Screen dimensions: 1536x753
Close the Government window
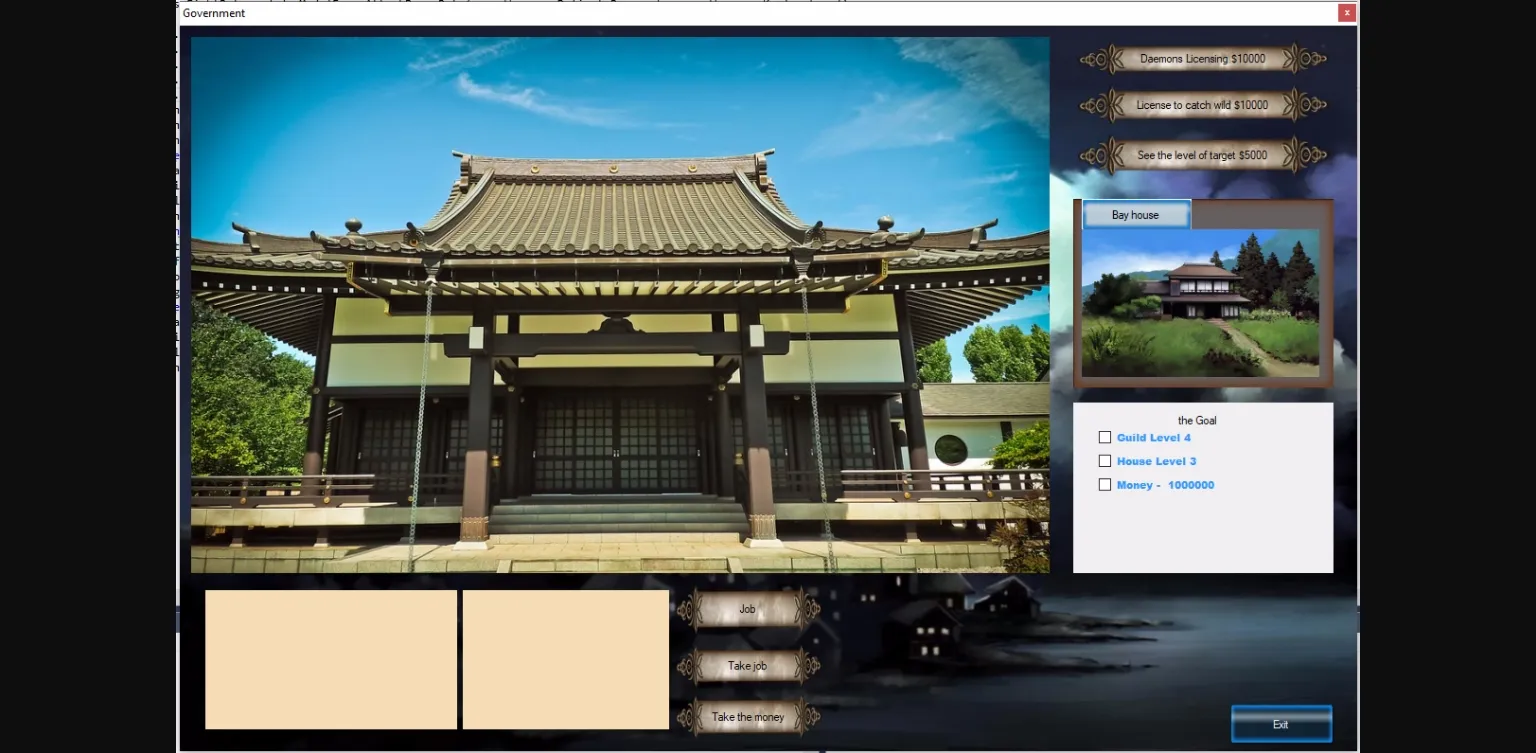(1347, 13)
